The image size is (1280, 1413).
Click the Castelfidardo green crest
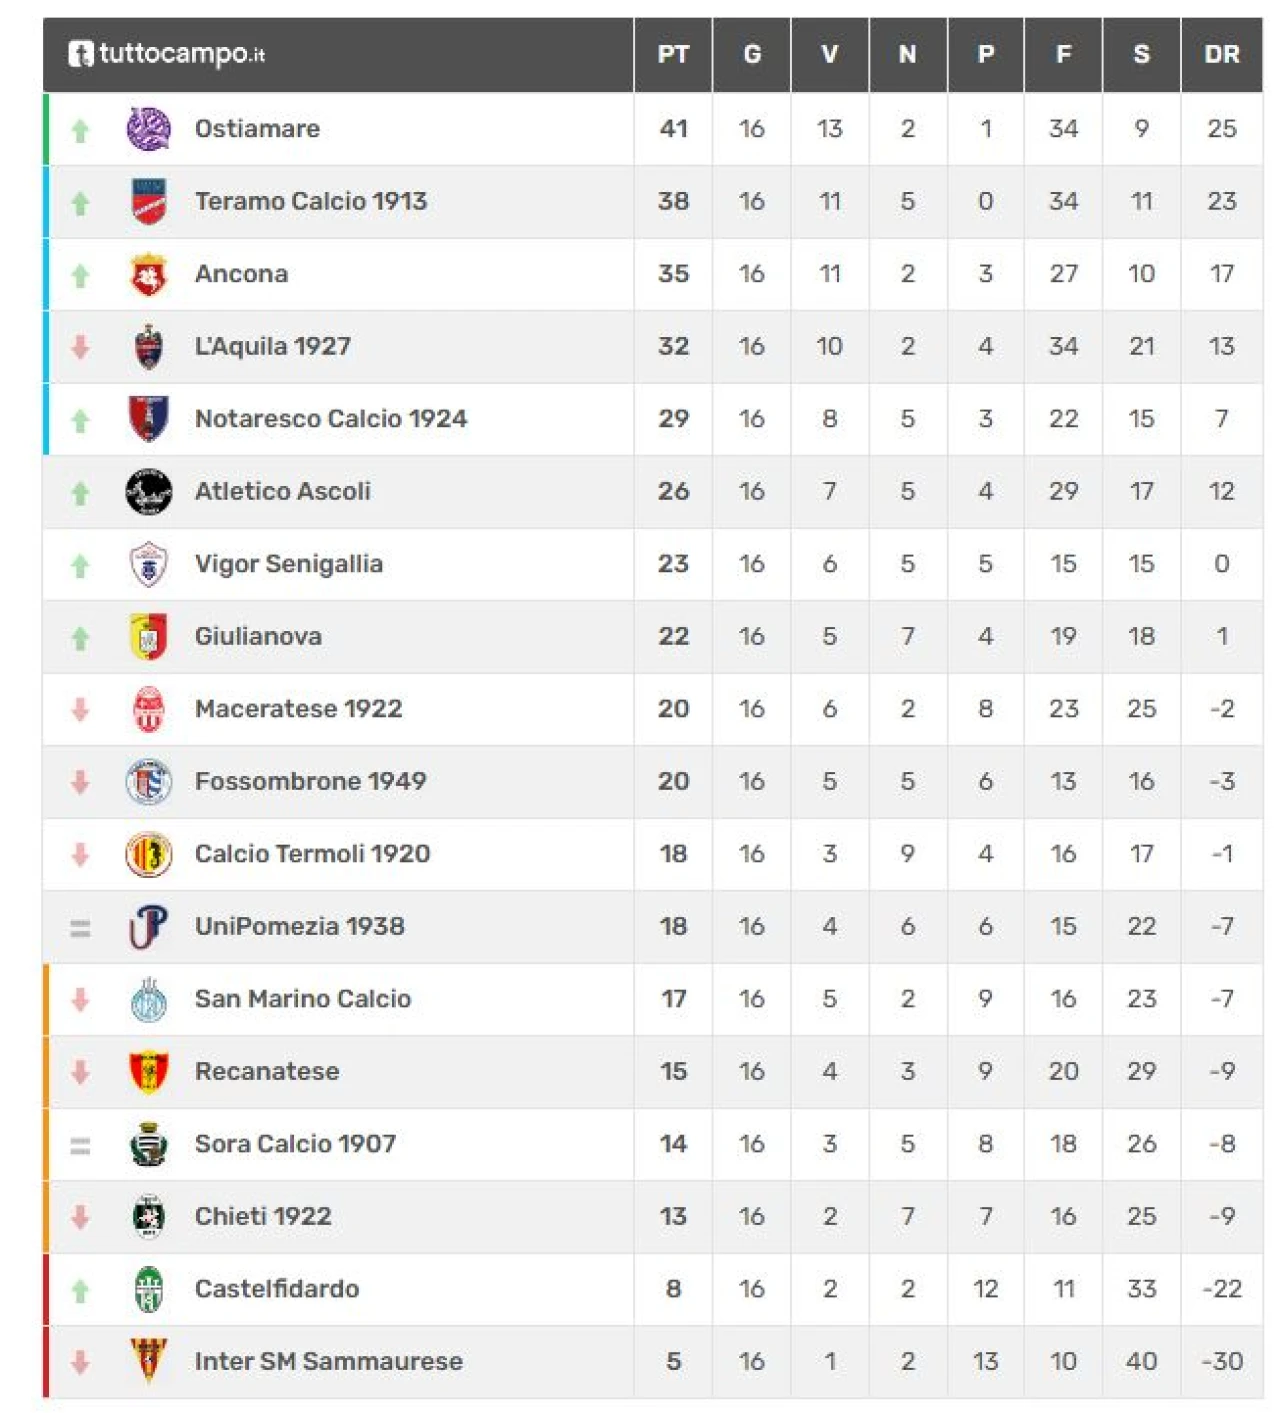(148, 1289)
